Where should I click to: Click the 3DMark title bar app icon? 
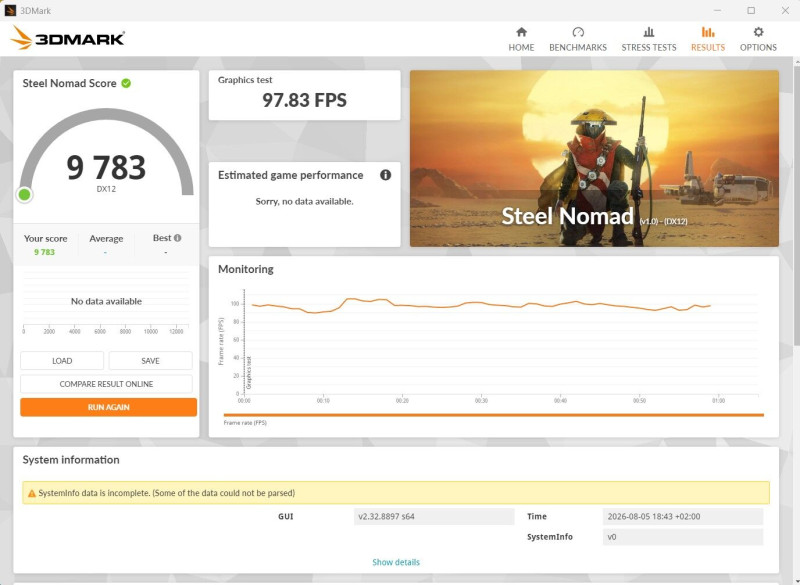[x=10, y=10]
